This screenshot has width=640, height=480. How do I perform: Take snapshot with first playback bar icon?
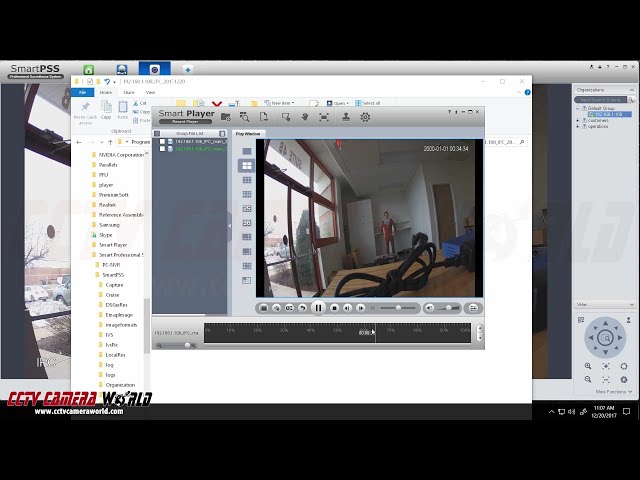point(264,308)
